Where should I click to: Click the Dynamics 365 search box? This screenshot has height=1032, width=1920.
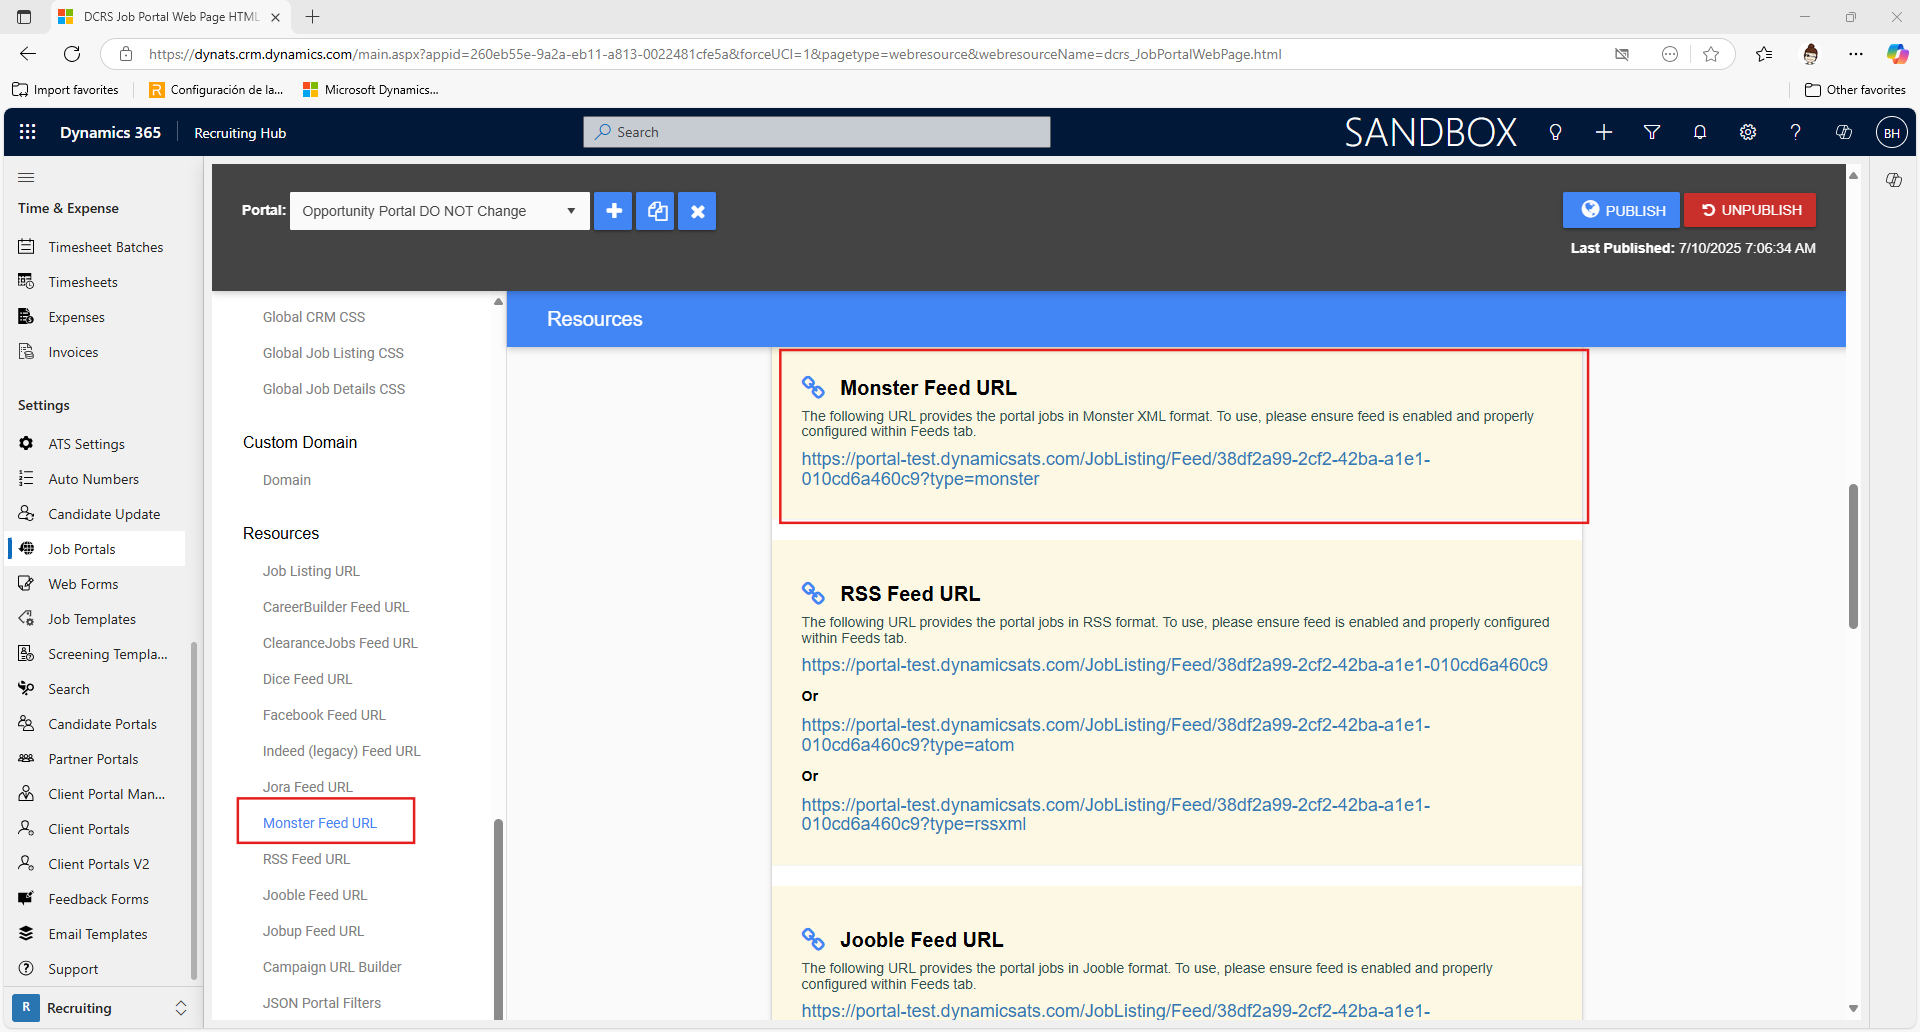(x=816, y=132)
